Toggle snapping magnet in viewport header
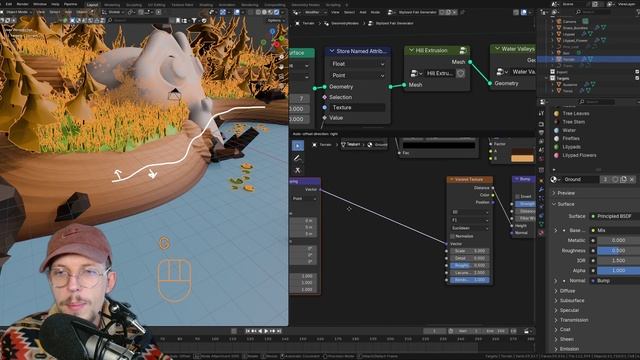 pyautogui.click(x=141, y=12)
